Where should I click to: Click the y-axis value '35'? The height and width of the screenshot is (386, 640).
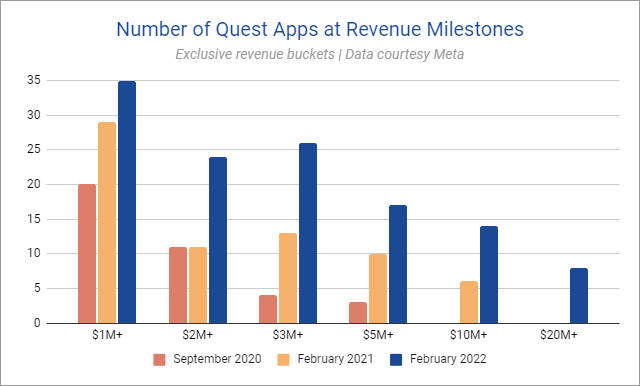click(x=34, y=80)
